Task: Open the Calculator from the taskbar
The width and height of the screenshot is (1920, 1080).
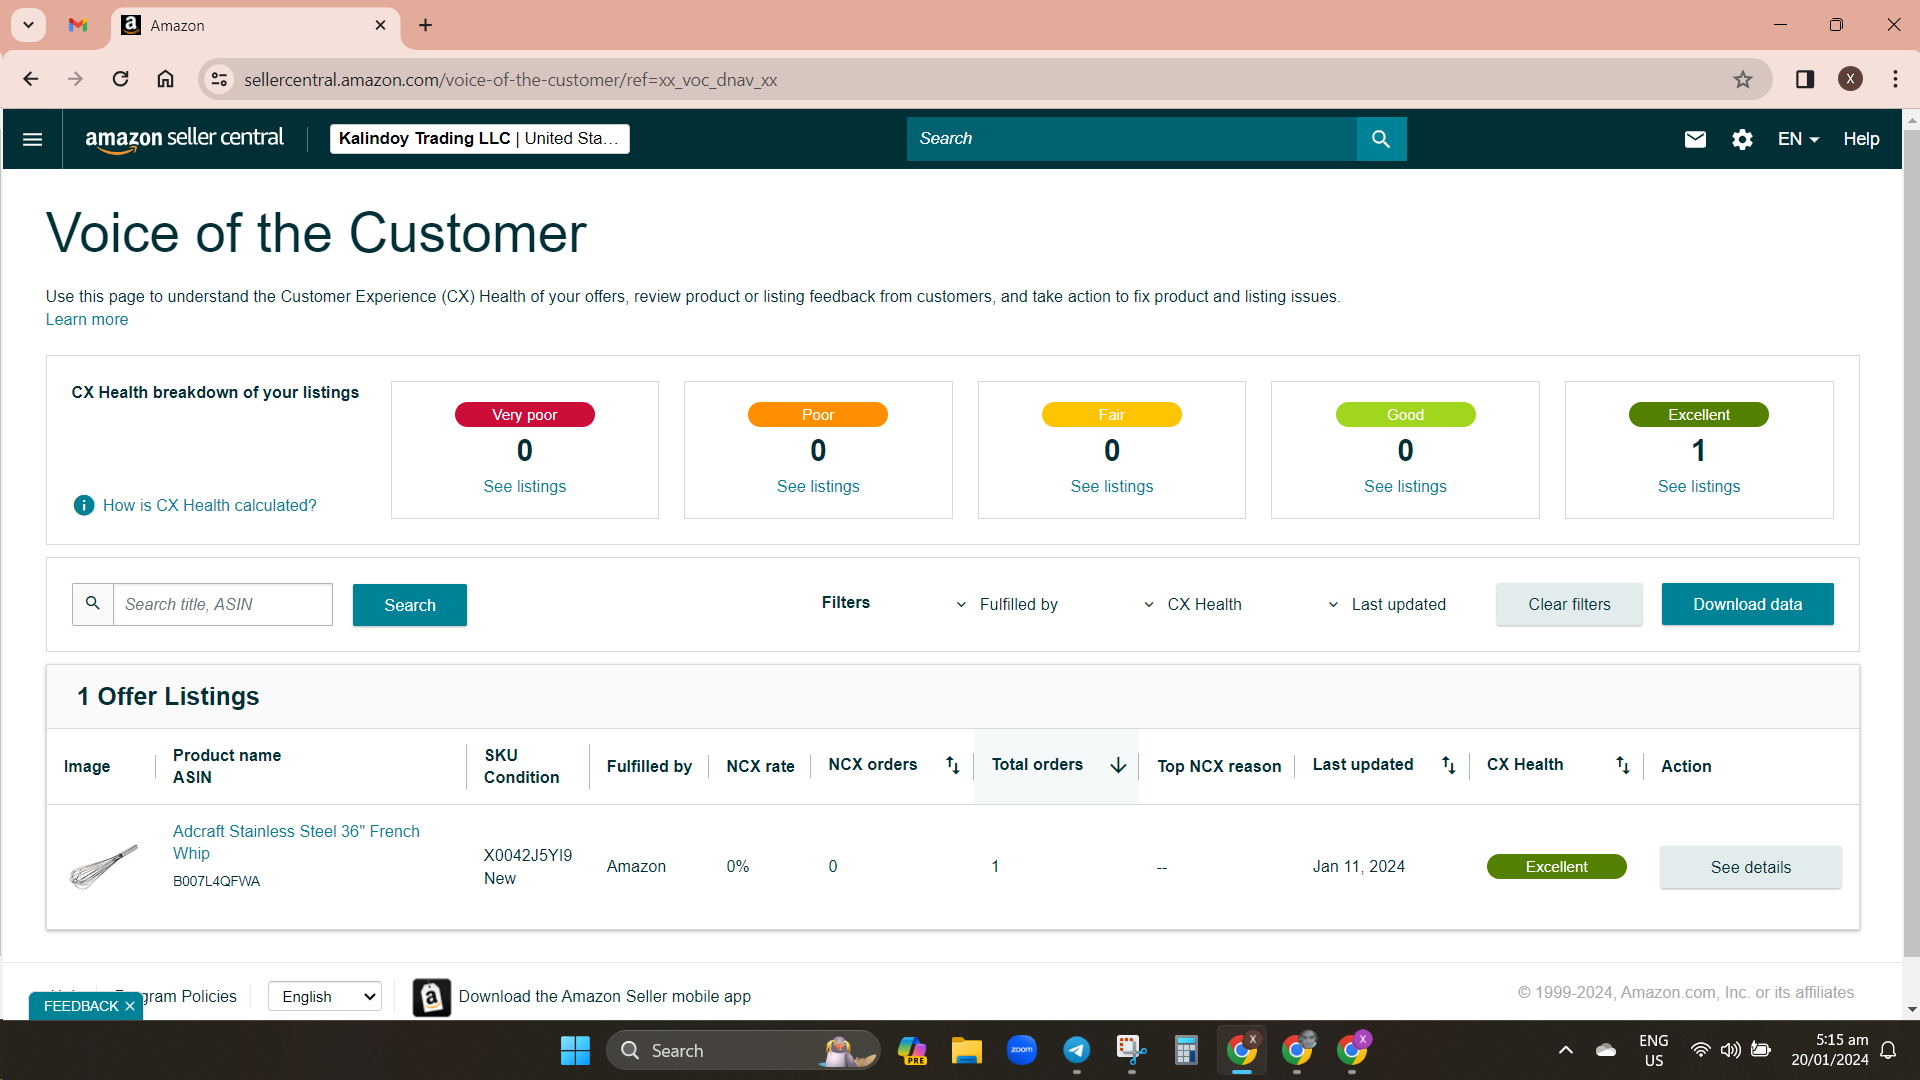Action: coord(1186,1050)
